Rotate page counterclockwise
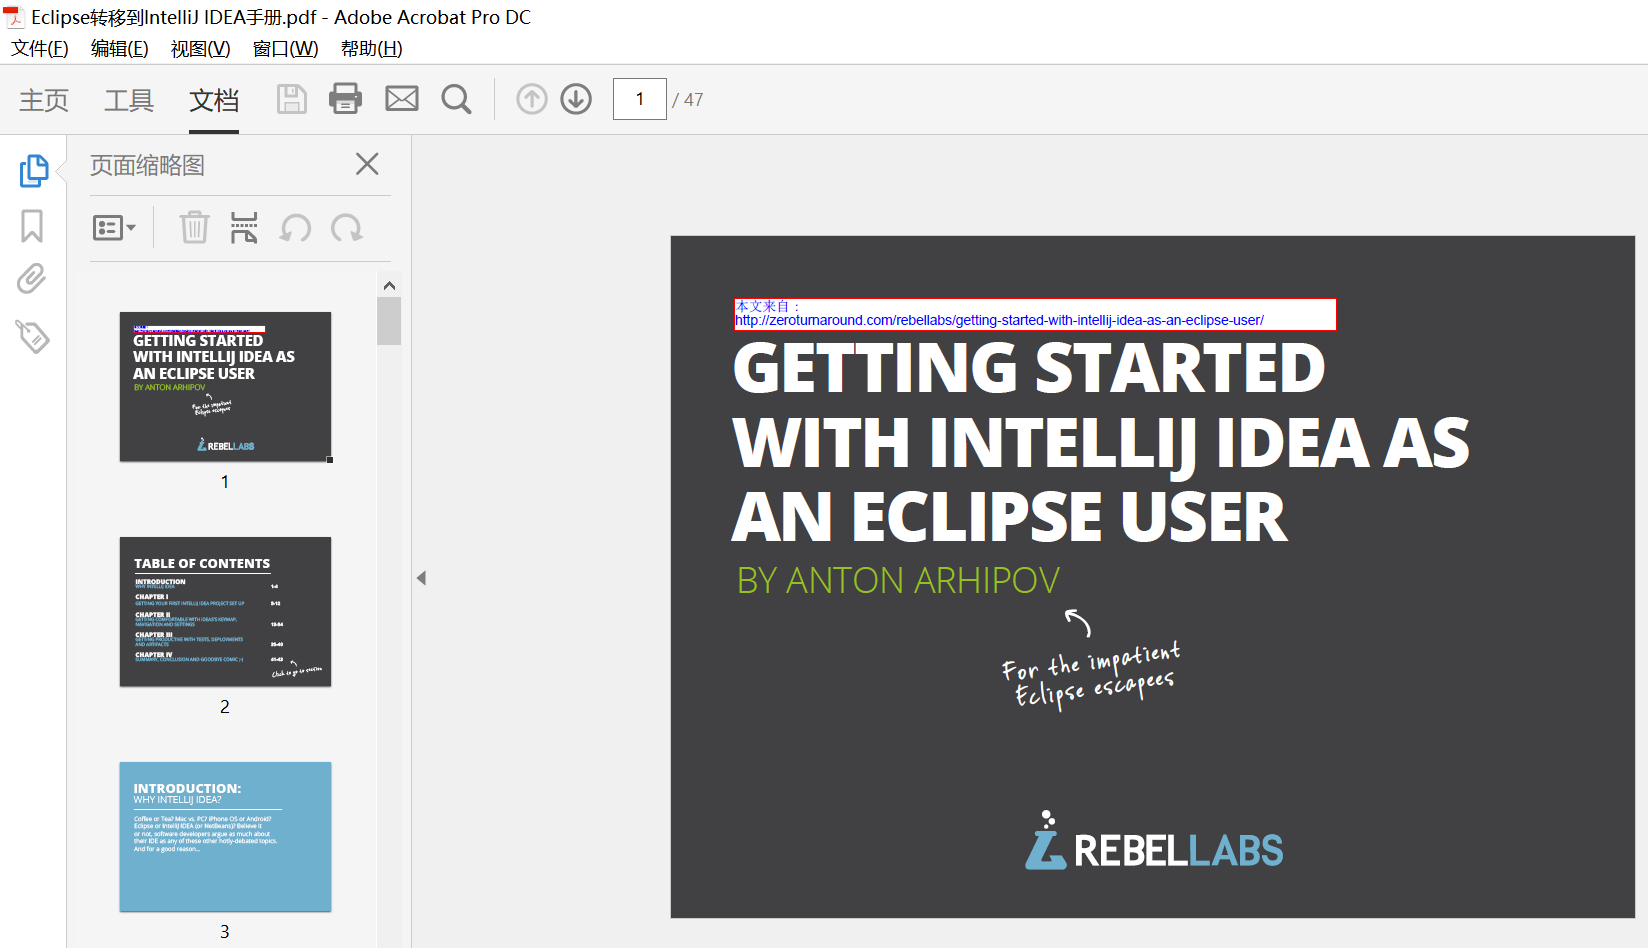Image resolution: width=1648 pixels, height=948 pixels. tap(295, 228)
